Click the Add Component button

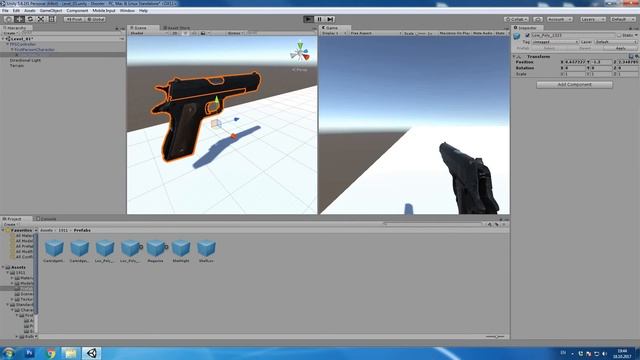(x=574, y=84)
